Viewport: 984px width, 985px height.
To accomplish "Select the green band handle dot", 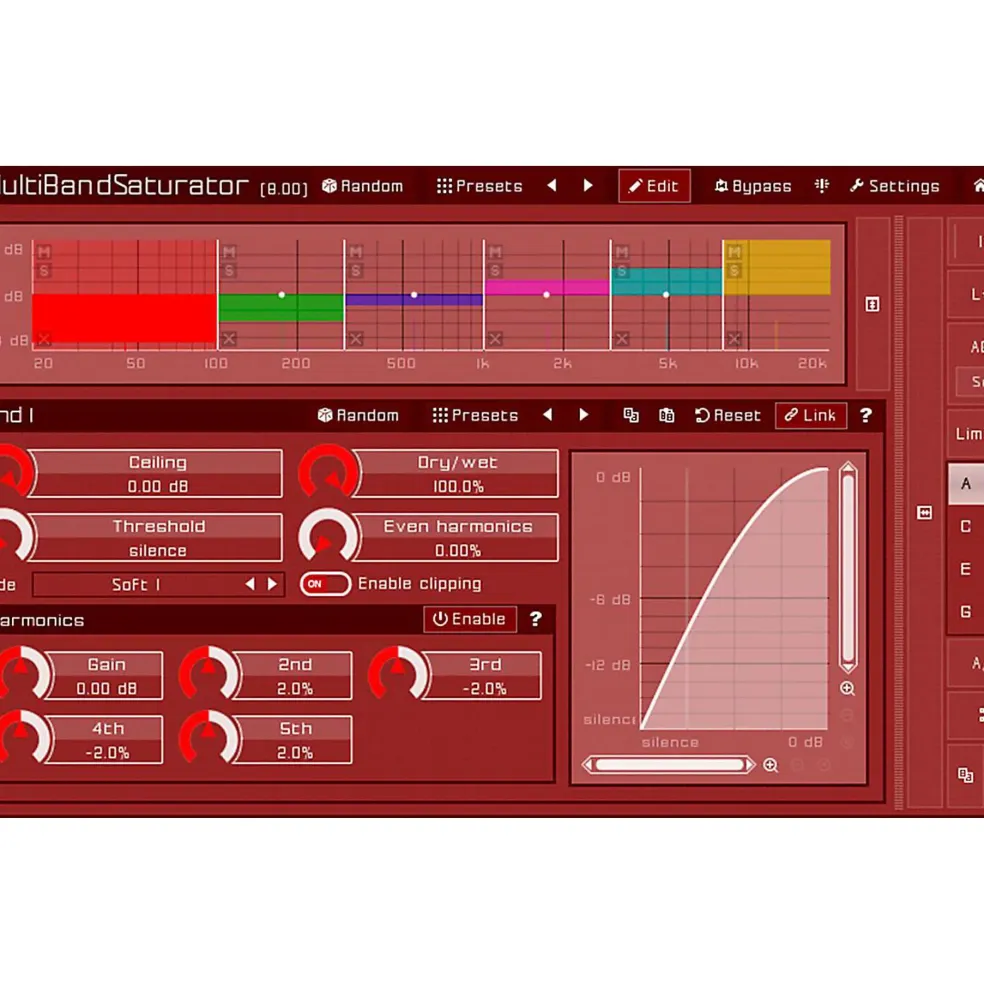I will [x=282, y=295].
